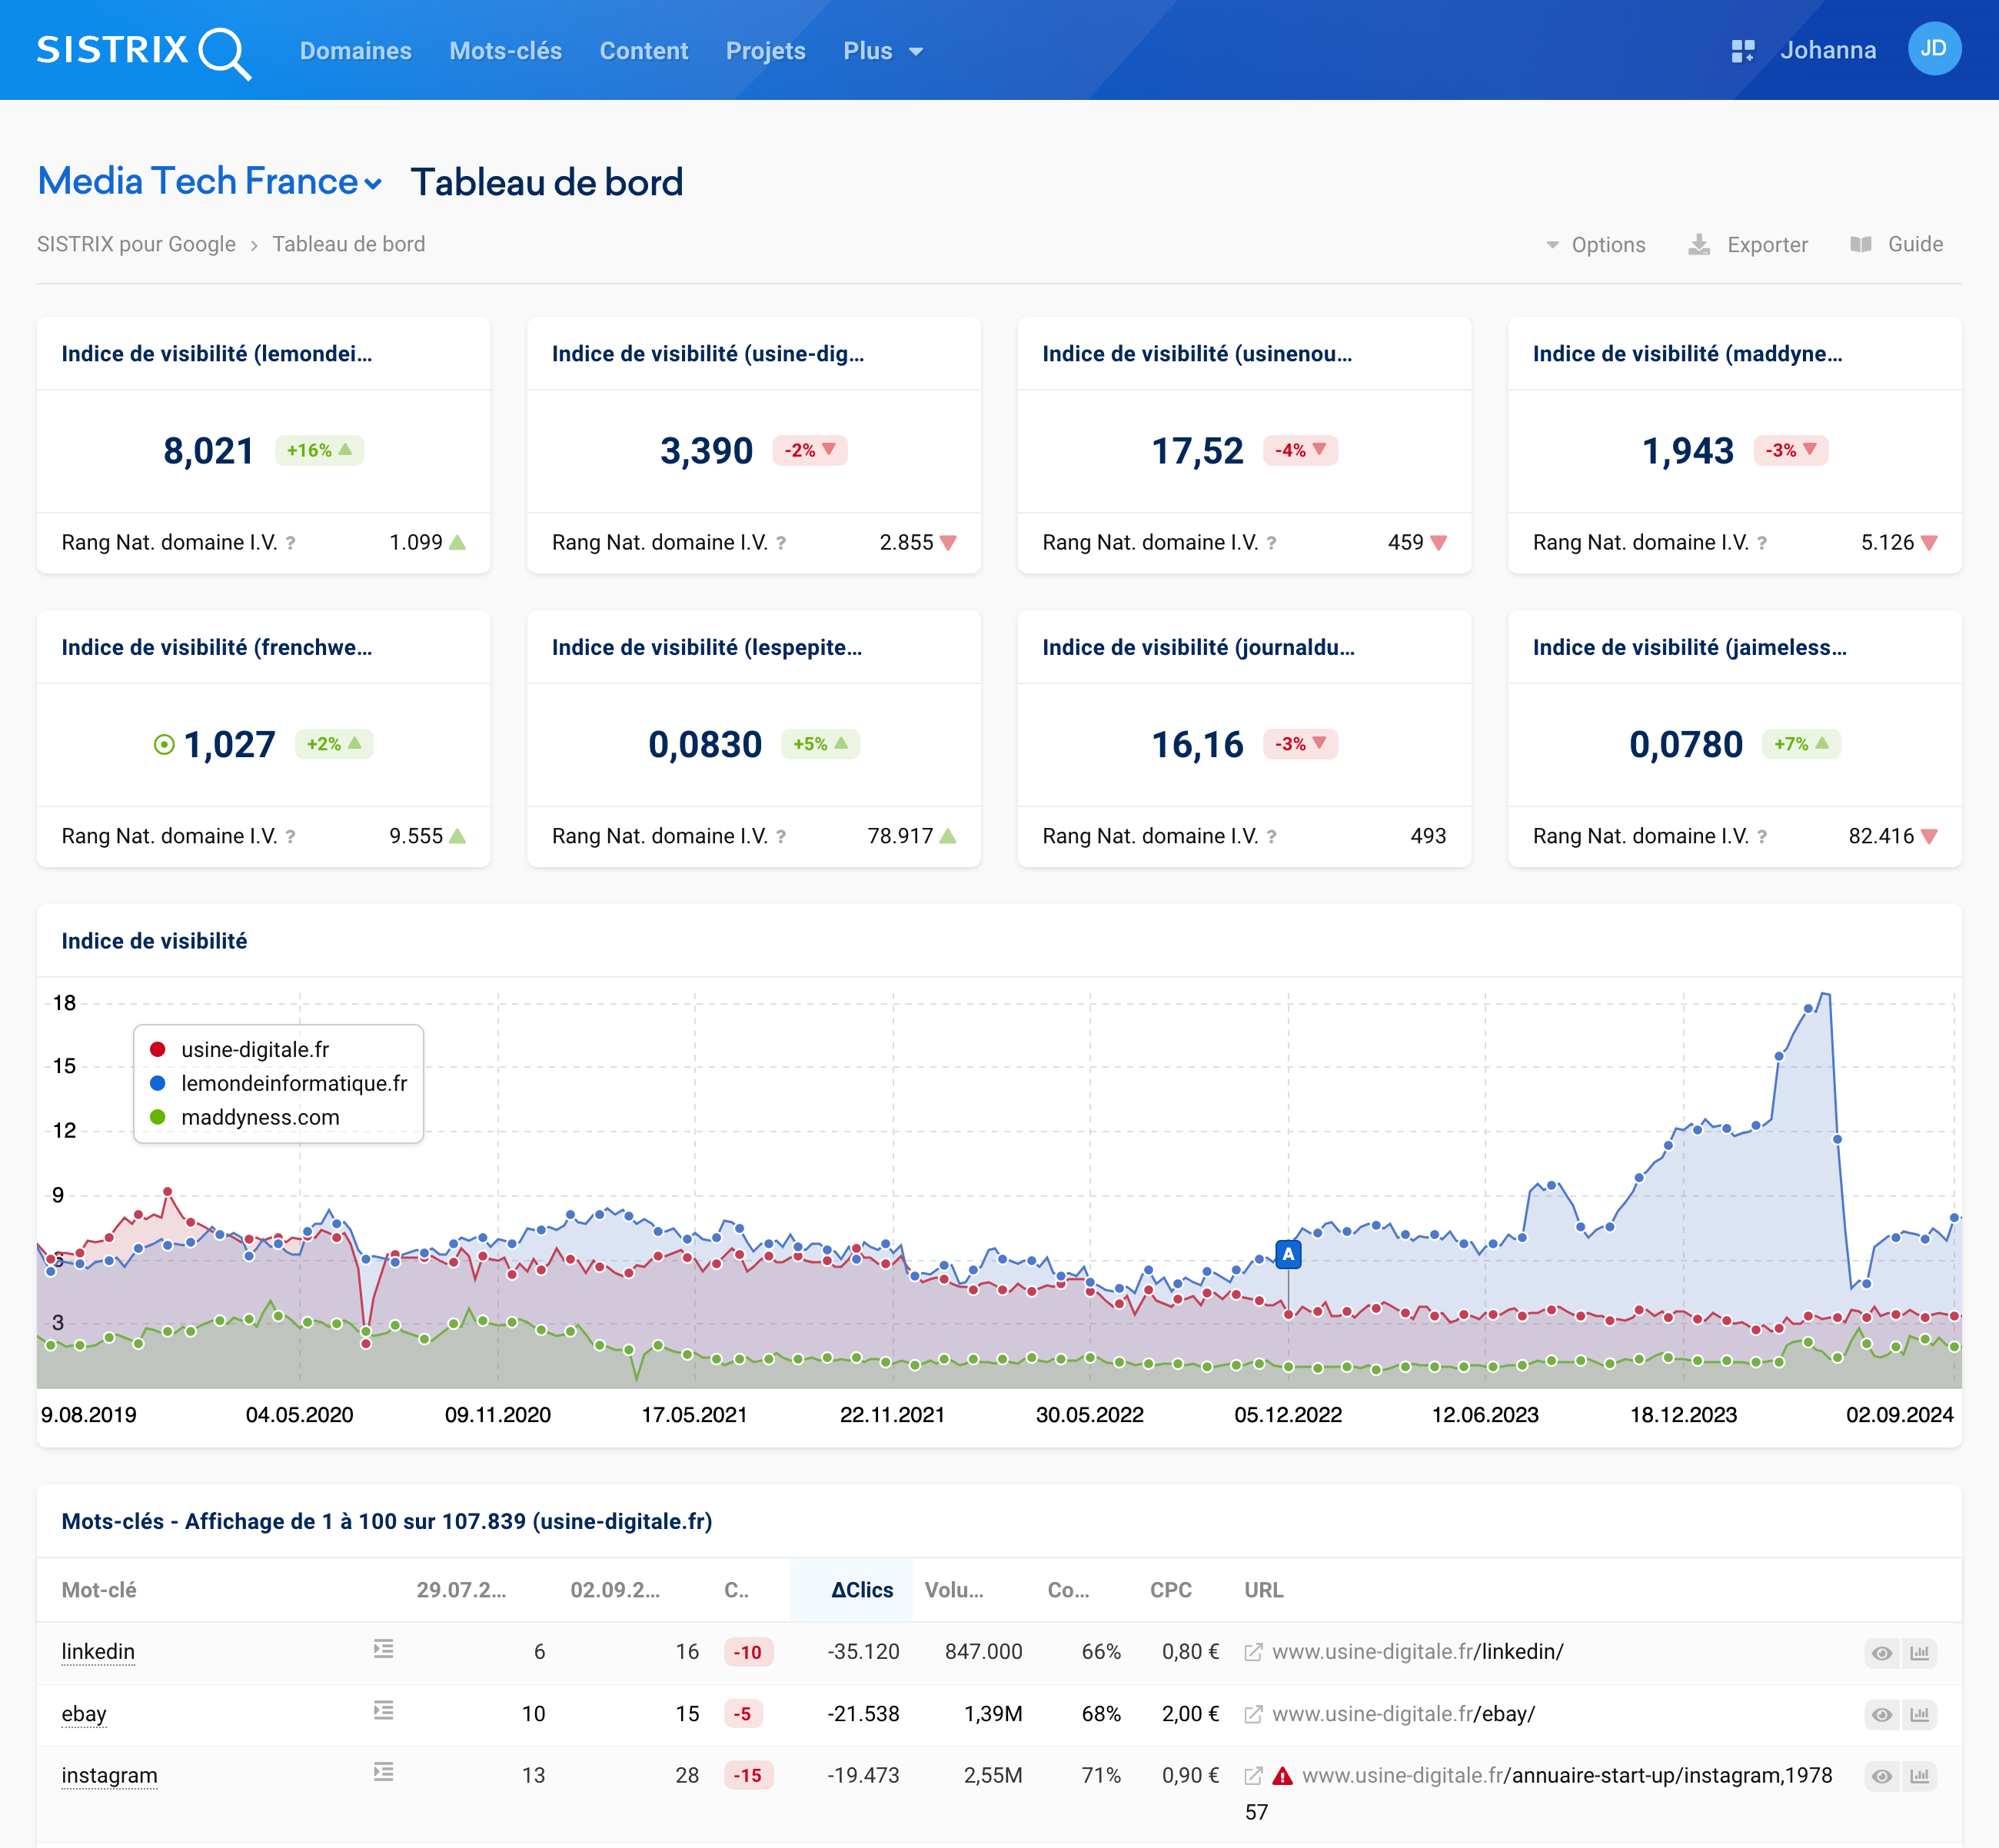The image size is (1999, 1848).
Task: Open external link icon for ebay URL
Action: click(1253, 1714)
